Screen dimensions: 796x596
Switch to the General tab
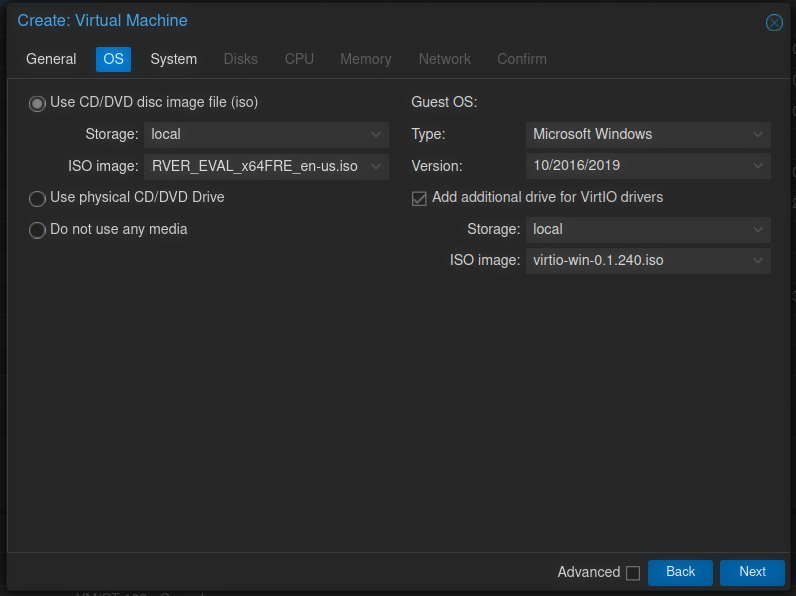click(x=51, y=59)
